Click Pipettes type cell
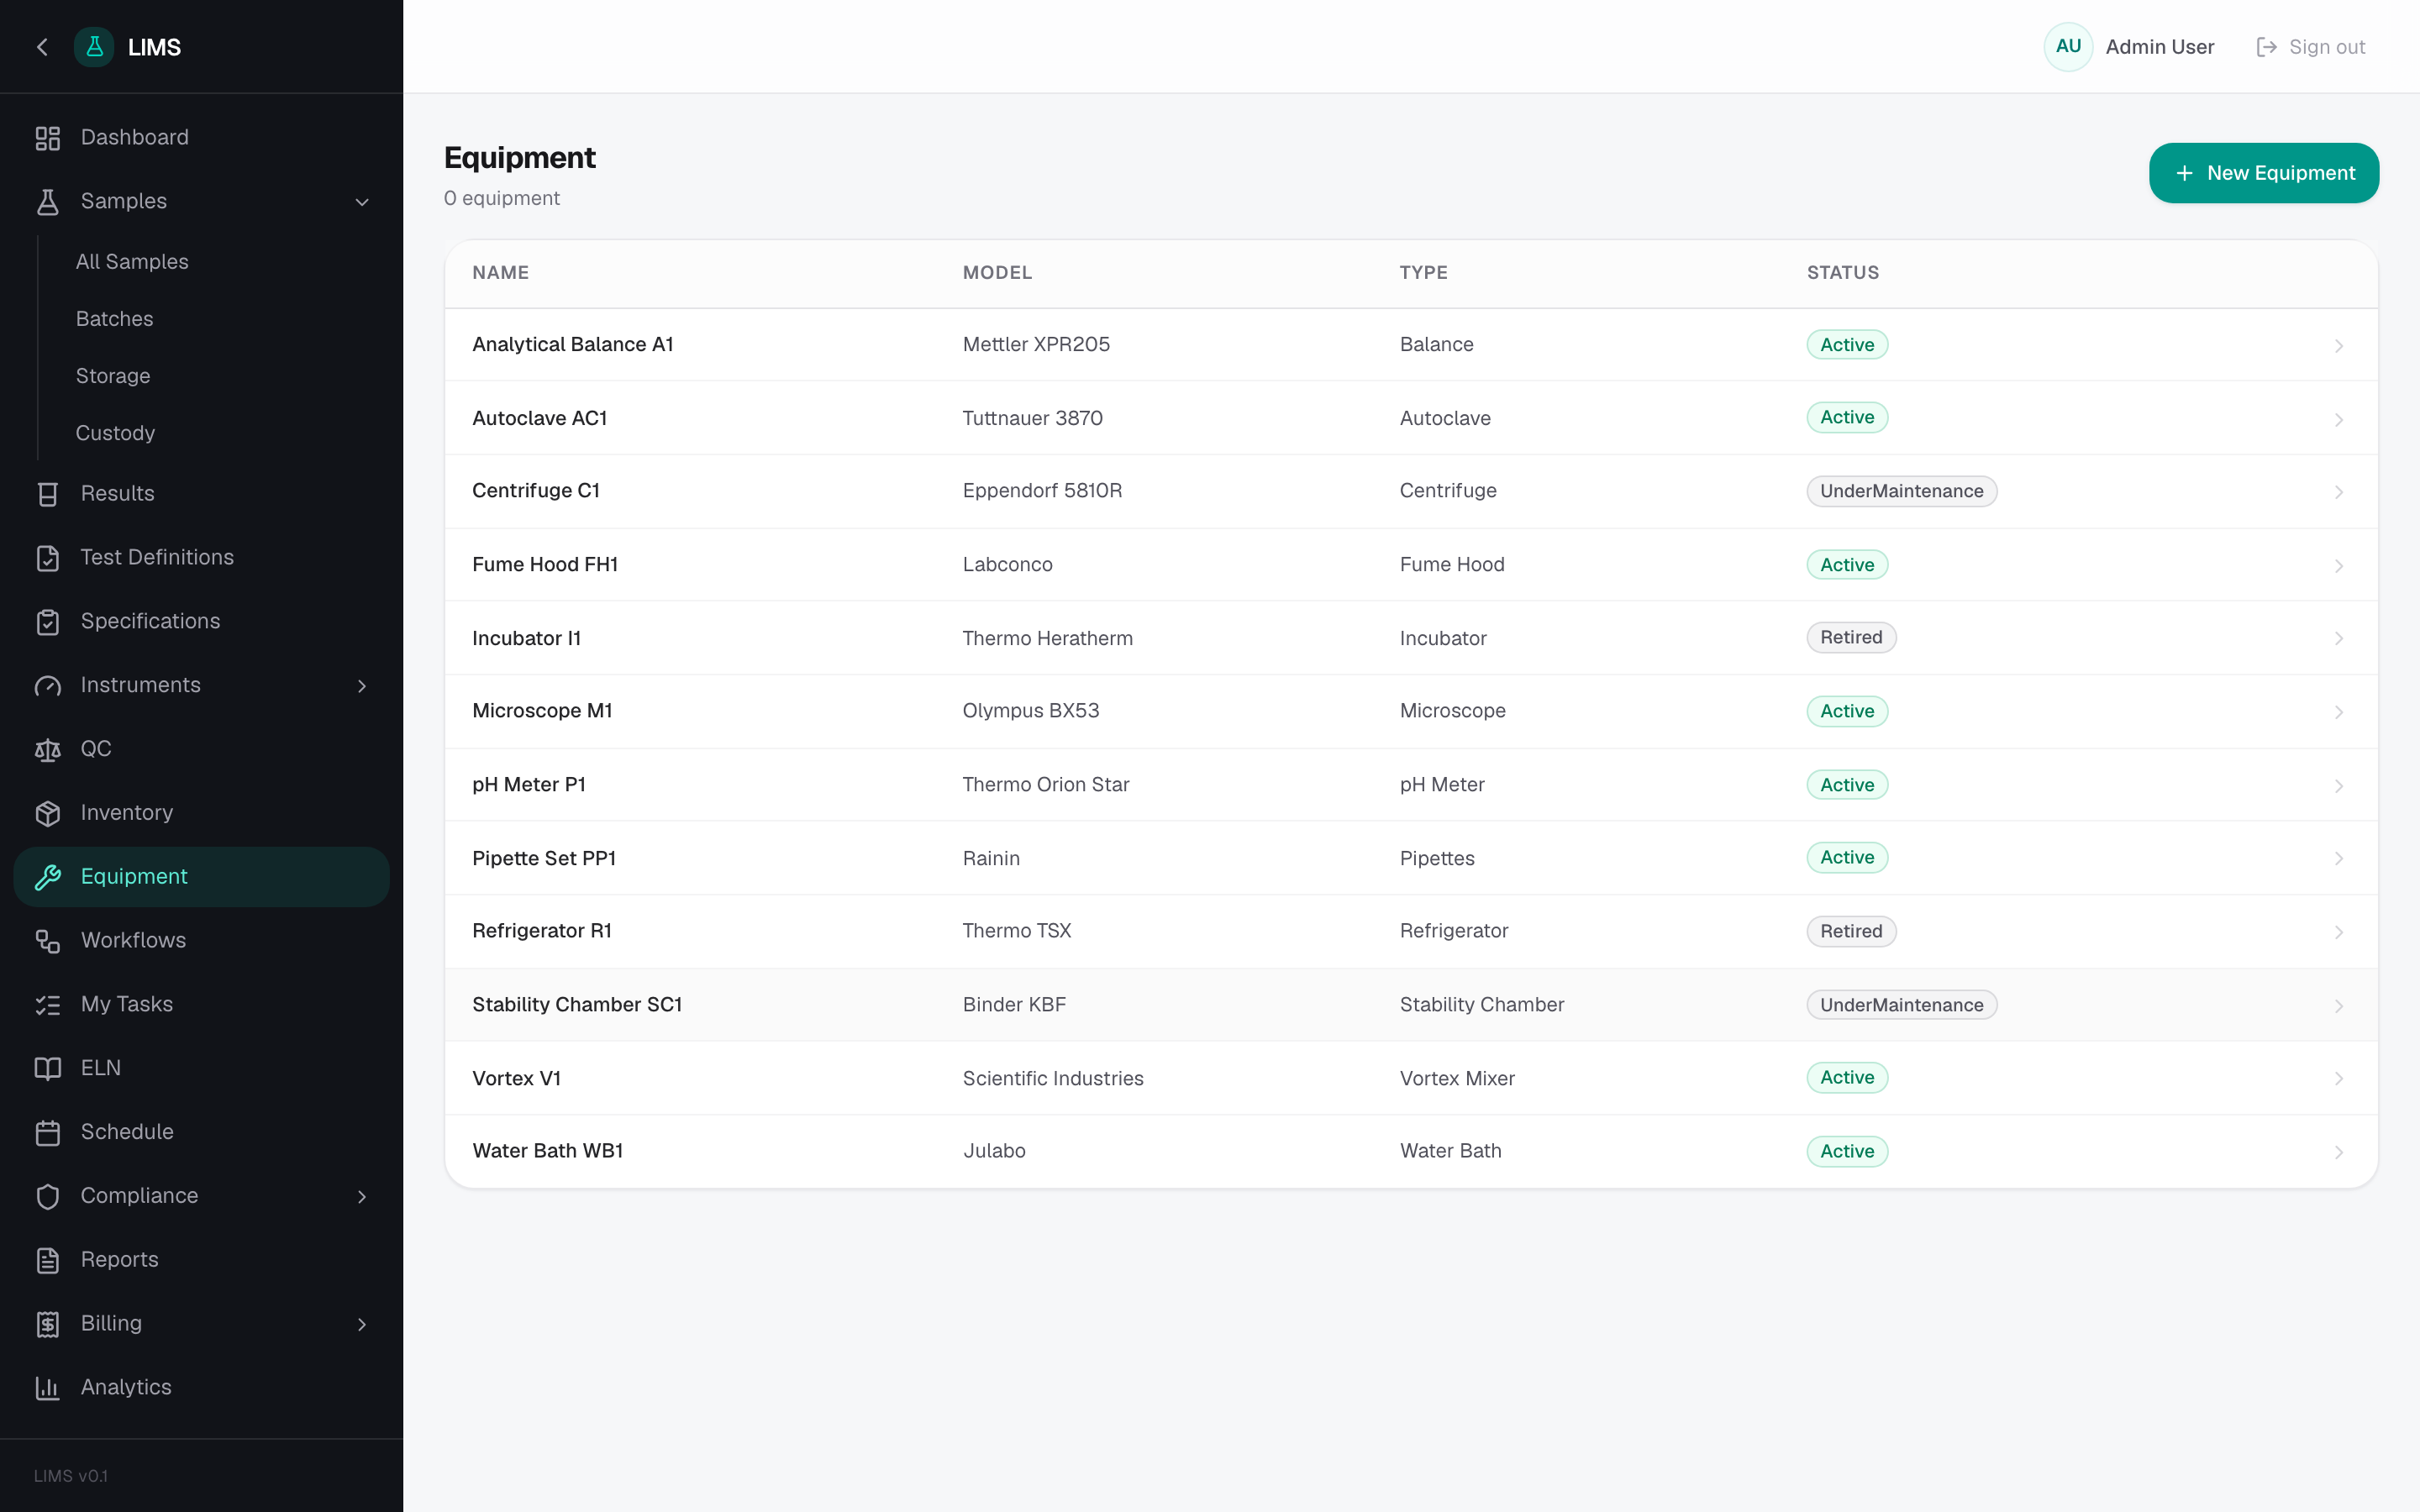Image resolution: width=2420 pixels, height=1512 pixels. pyautogui.click(x=1437, y=858)
